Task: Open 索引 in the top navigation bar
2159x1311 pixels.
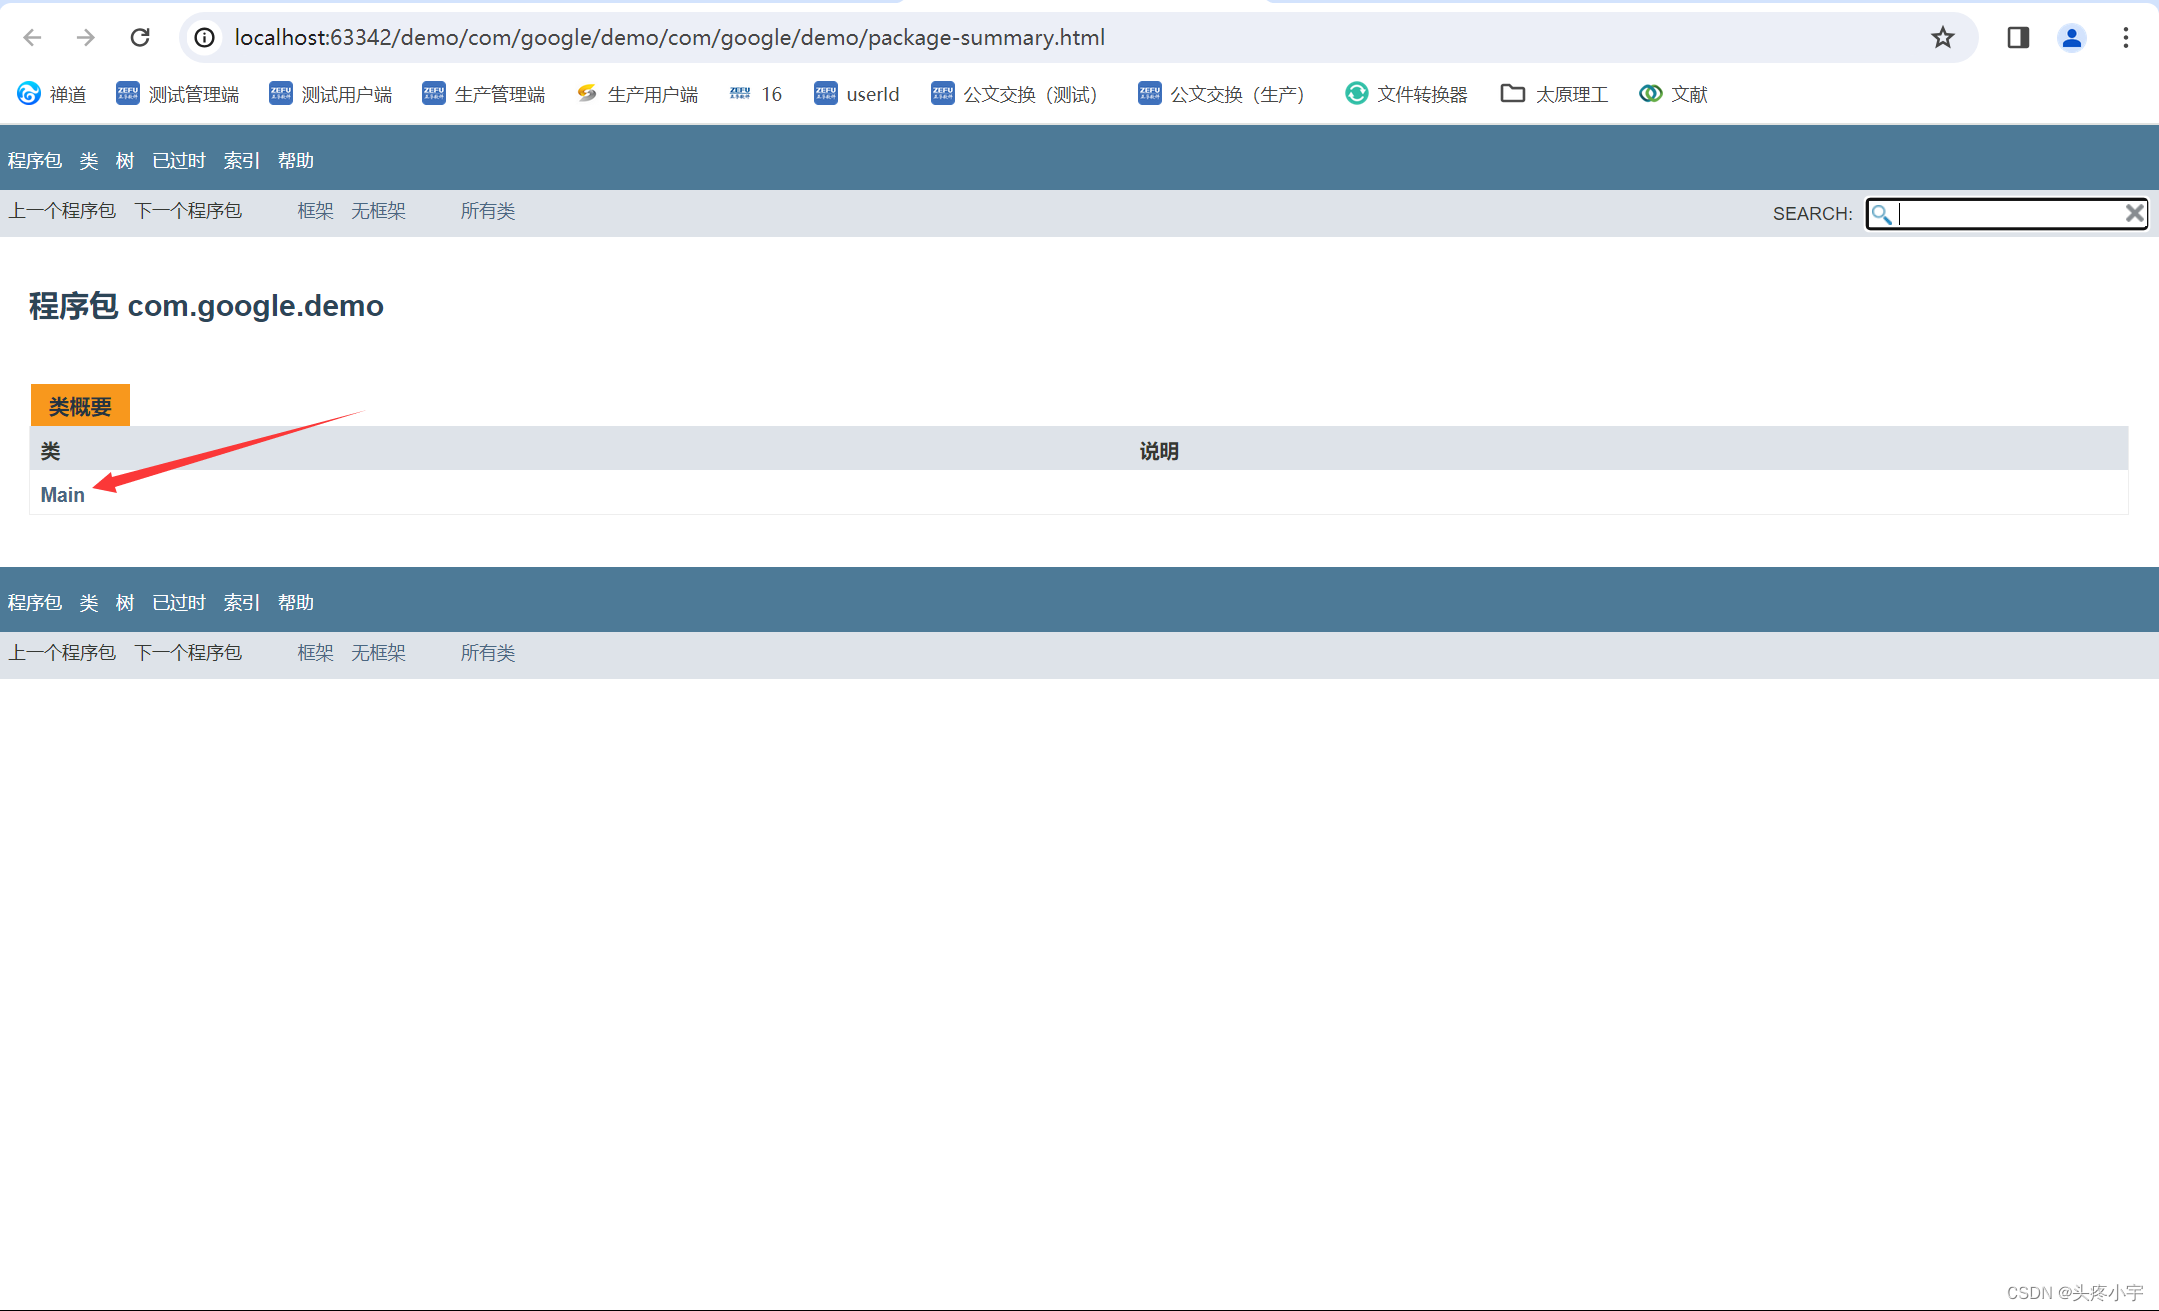Action: point(241,160)
